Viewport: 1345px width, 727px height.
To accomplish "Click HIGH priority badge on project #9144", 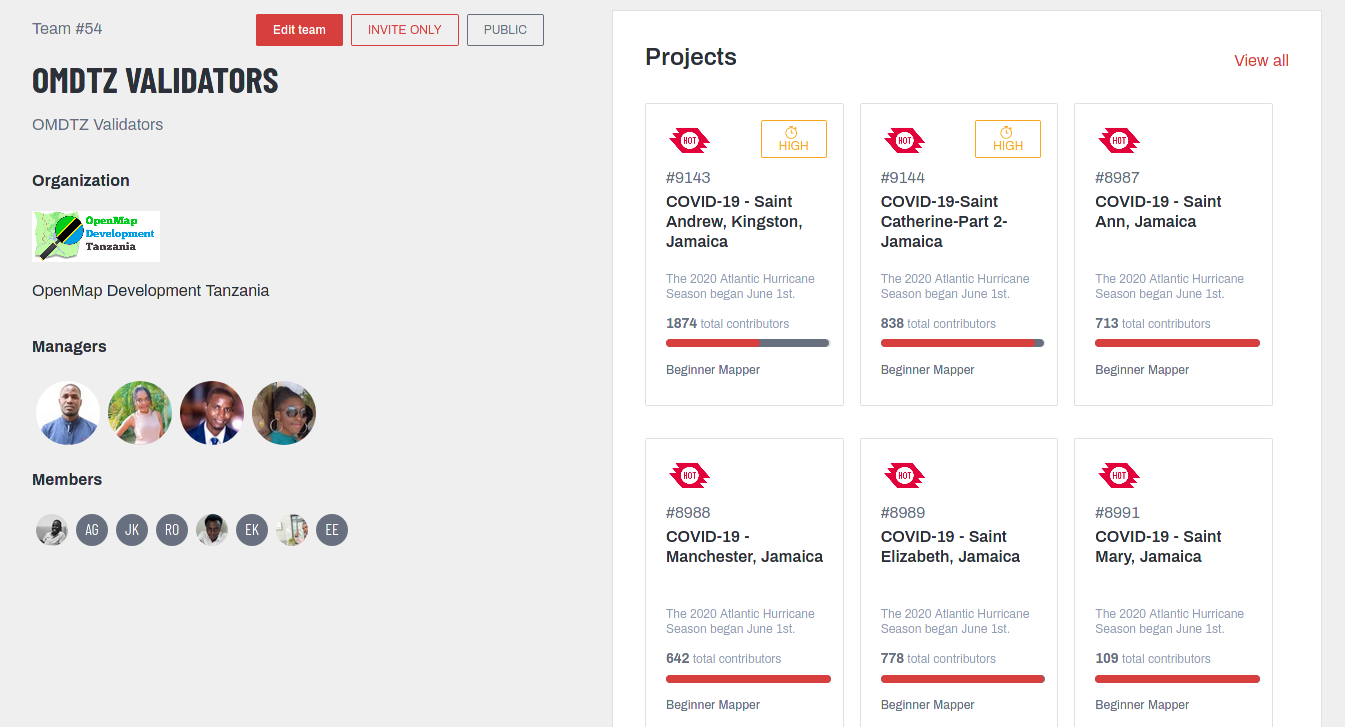I will point(1008,139).
